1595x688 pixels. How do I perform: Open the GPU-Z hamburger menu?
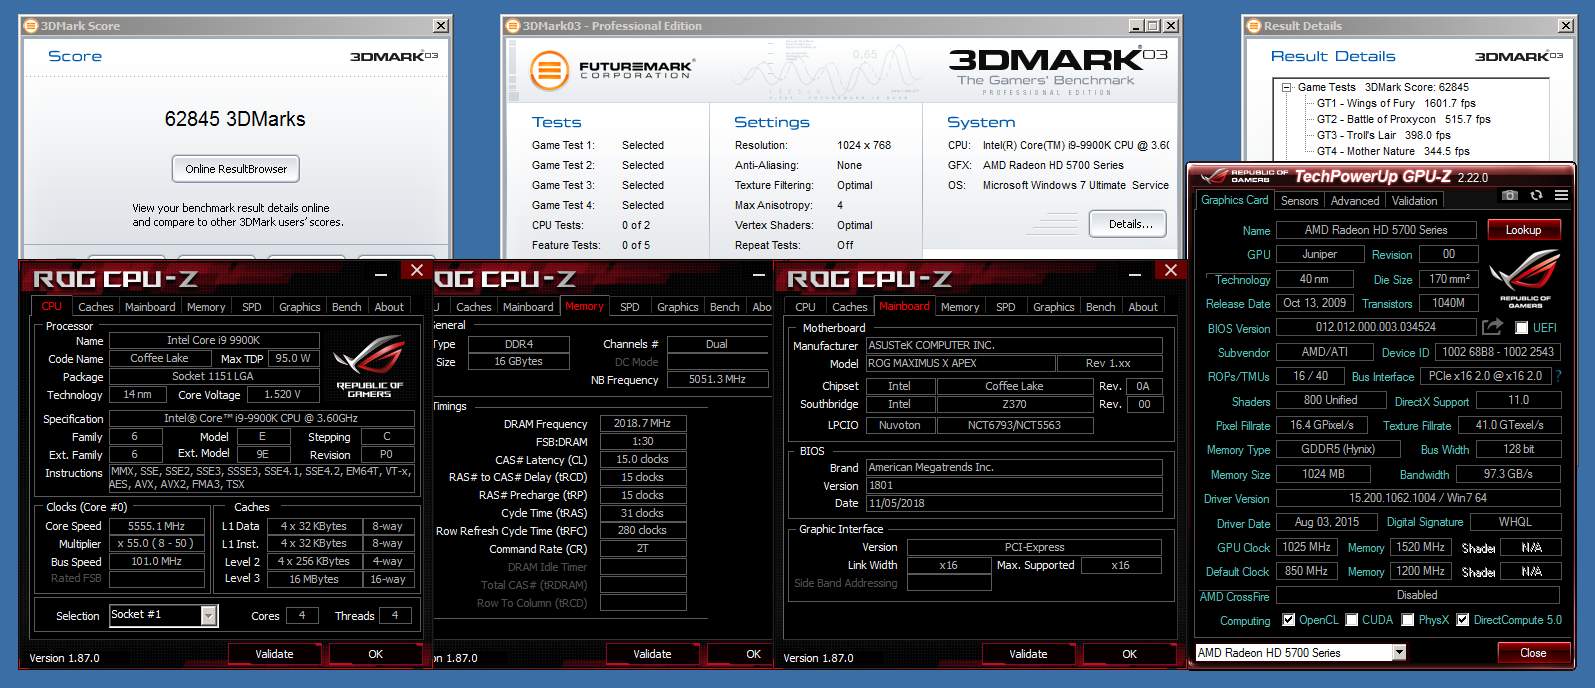(x=1561, y=195)
